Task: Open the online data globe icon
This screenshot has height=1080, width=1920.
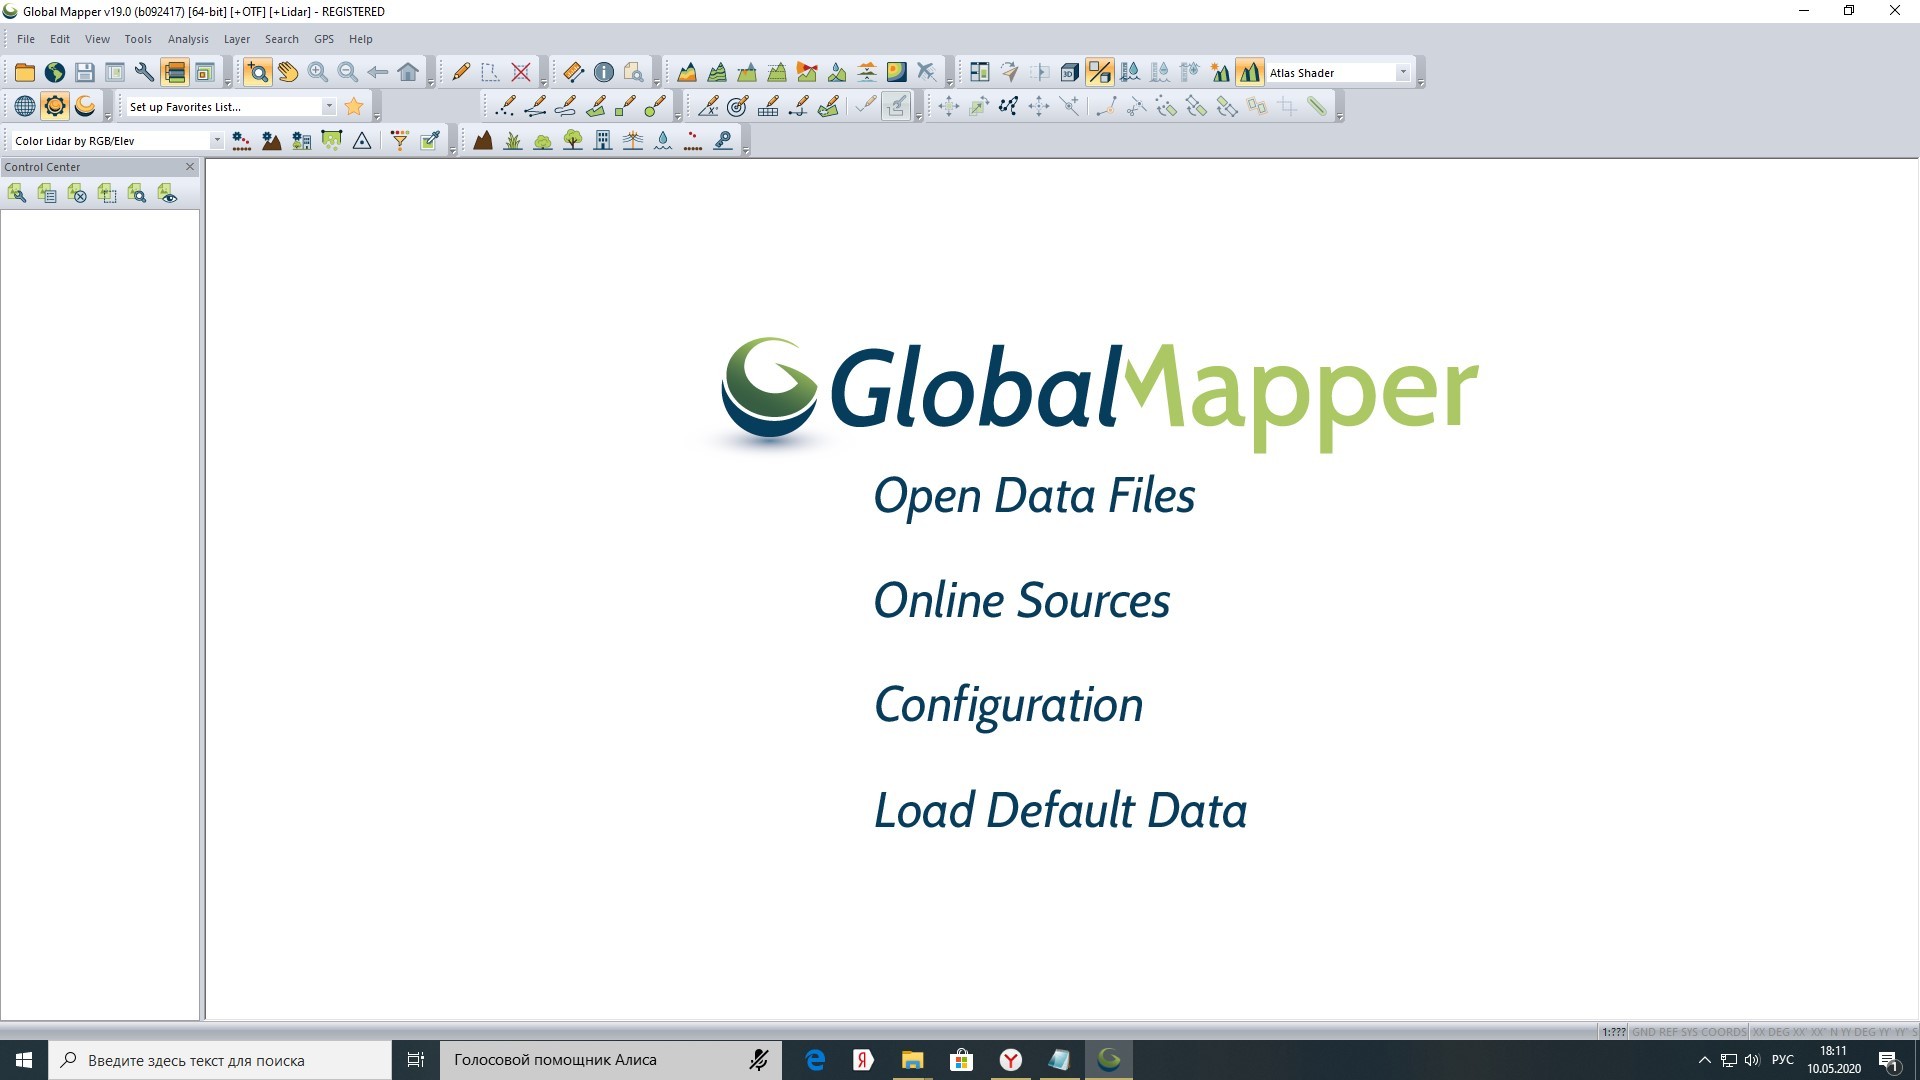Action: coord(55,72)
